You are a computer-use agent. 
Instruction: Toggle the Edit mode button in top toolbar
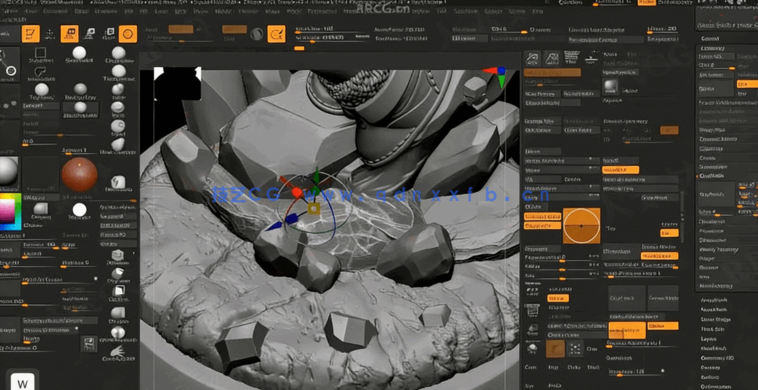31,34
